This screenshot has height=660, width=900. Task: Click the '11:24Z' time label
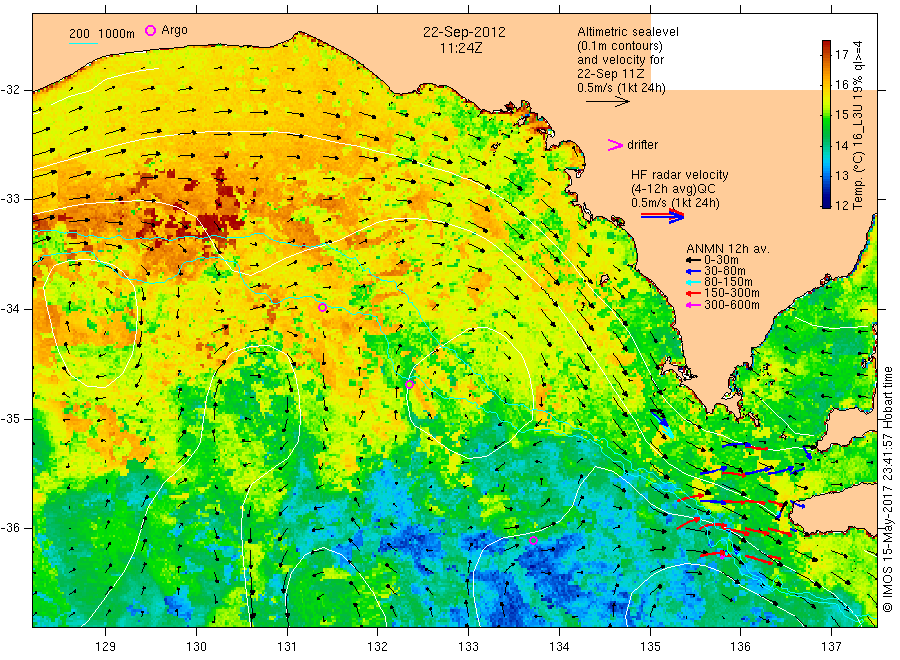point(461,48)
